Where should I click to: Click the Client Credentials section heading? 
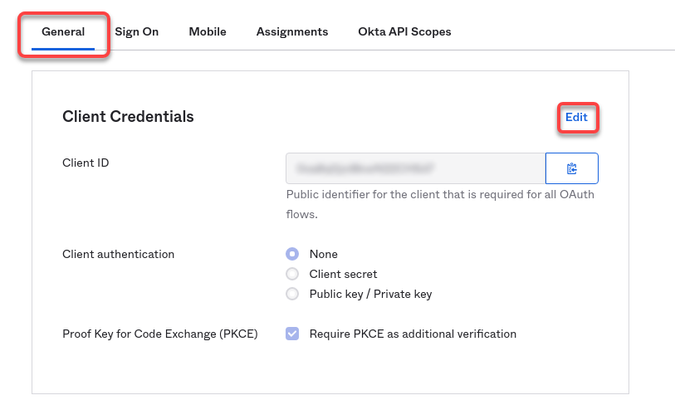128,117
